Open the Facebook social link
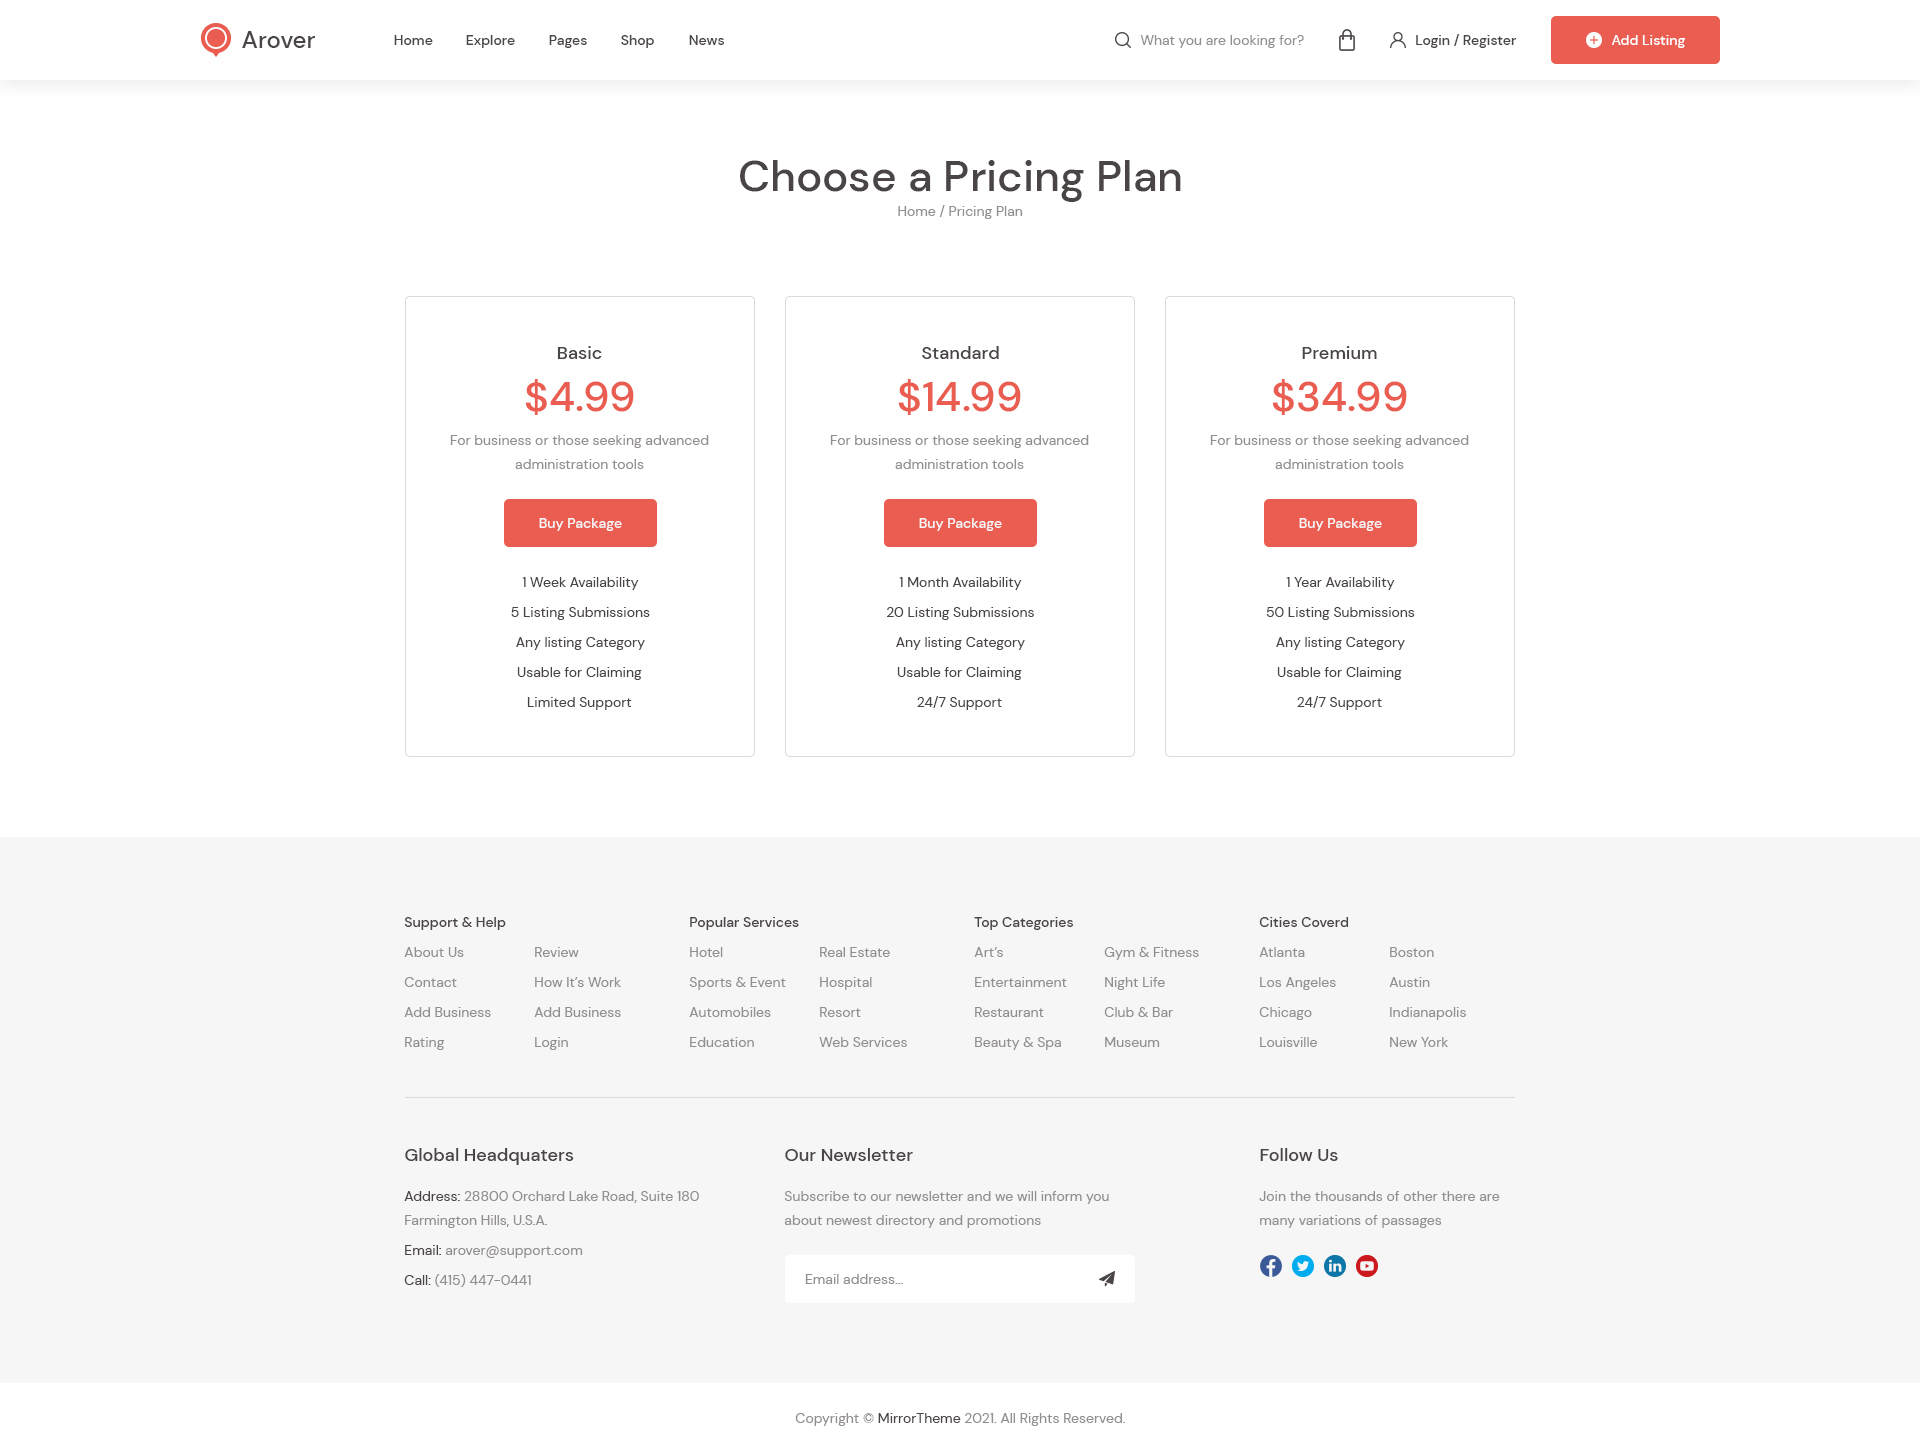Viewport: 1920px width, 1453px height. click(x=1271, y=1266)
